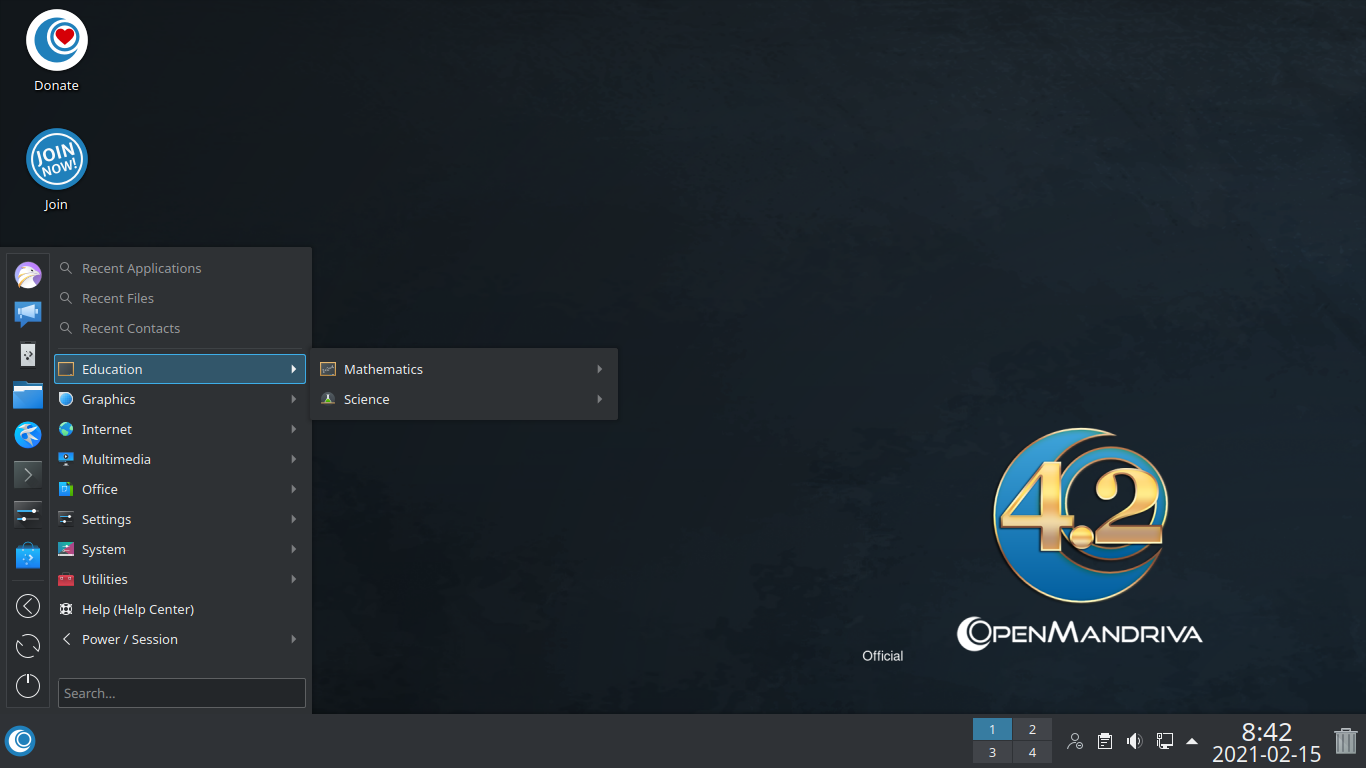Image resolution: width=1366 pixels, height=768 pixels.
Task: Open the software store shopping bag icon
Action: coord(28,555)
